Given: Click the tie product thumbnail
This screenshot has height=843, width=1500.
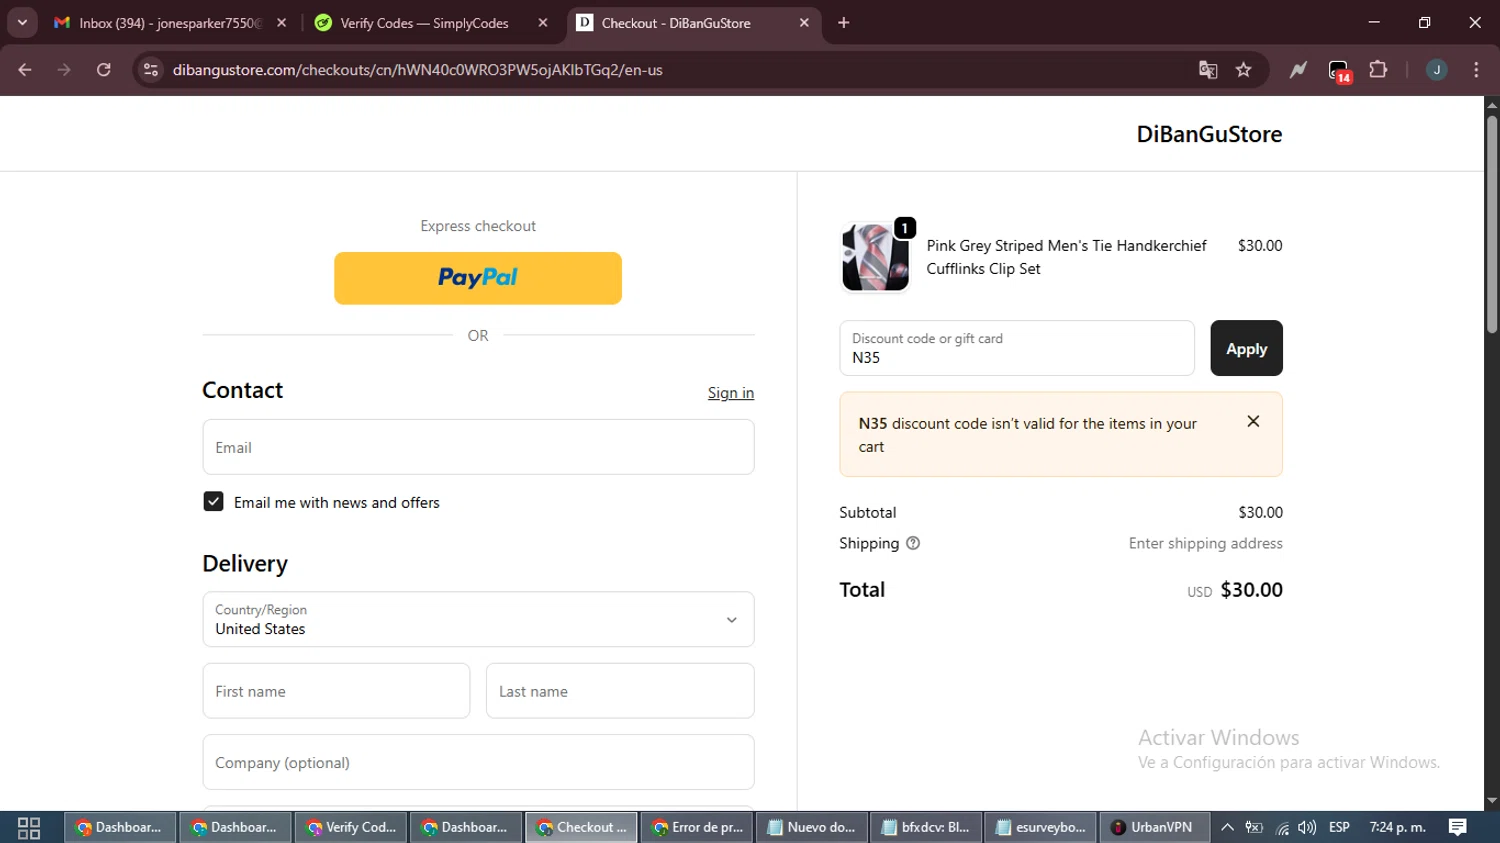Looking at the screenshot, I should click(x=875, y=257).
